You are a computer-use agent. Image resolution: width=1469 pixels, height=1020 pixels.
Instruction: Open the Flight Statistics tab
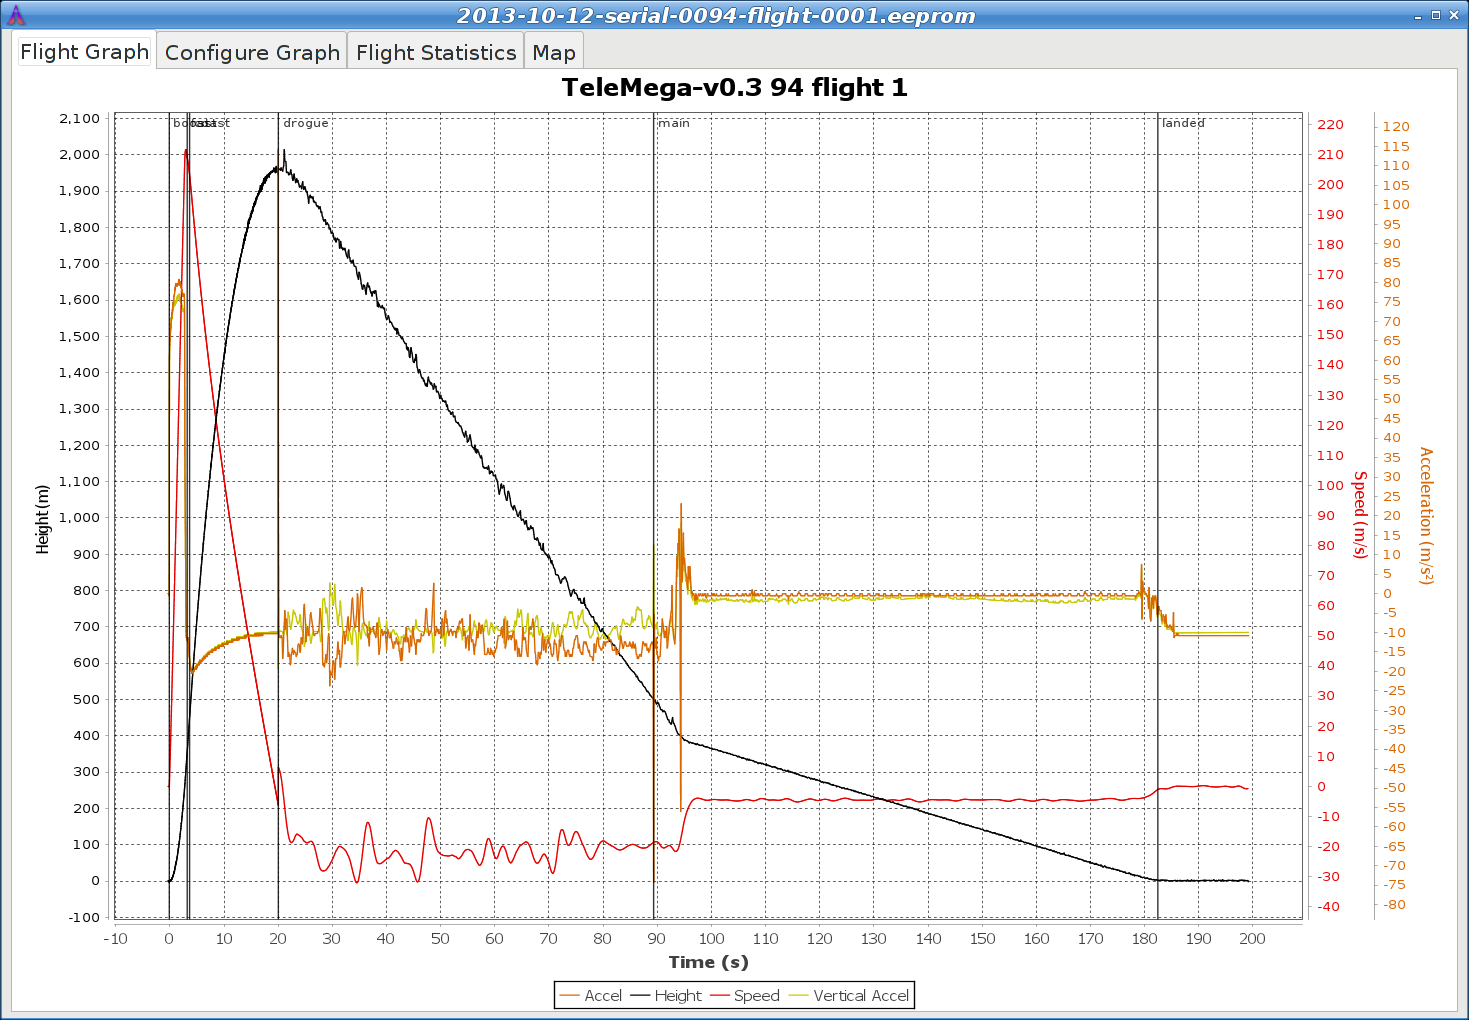[436, 52]
